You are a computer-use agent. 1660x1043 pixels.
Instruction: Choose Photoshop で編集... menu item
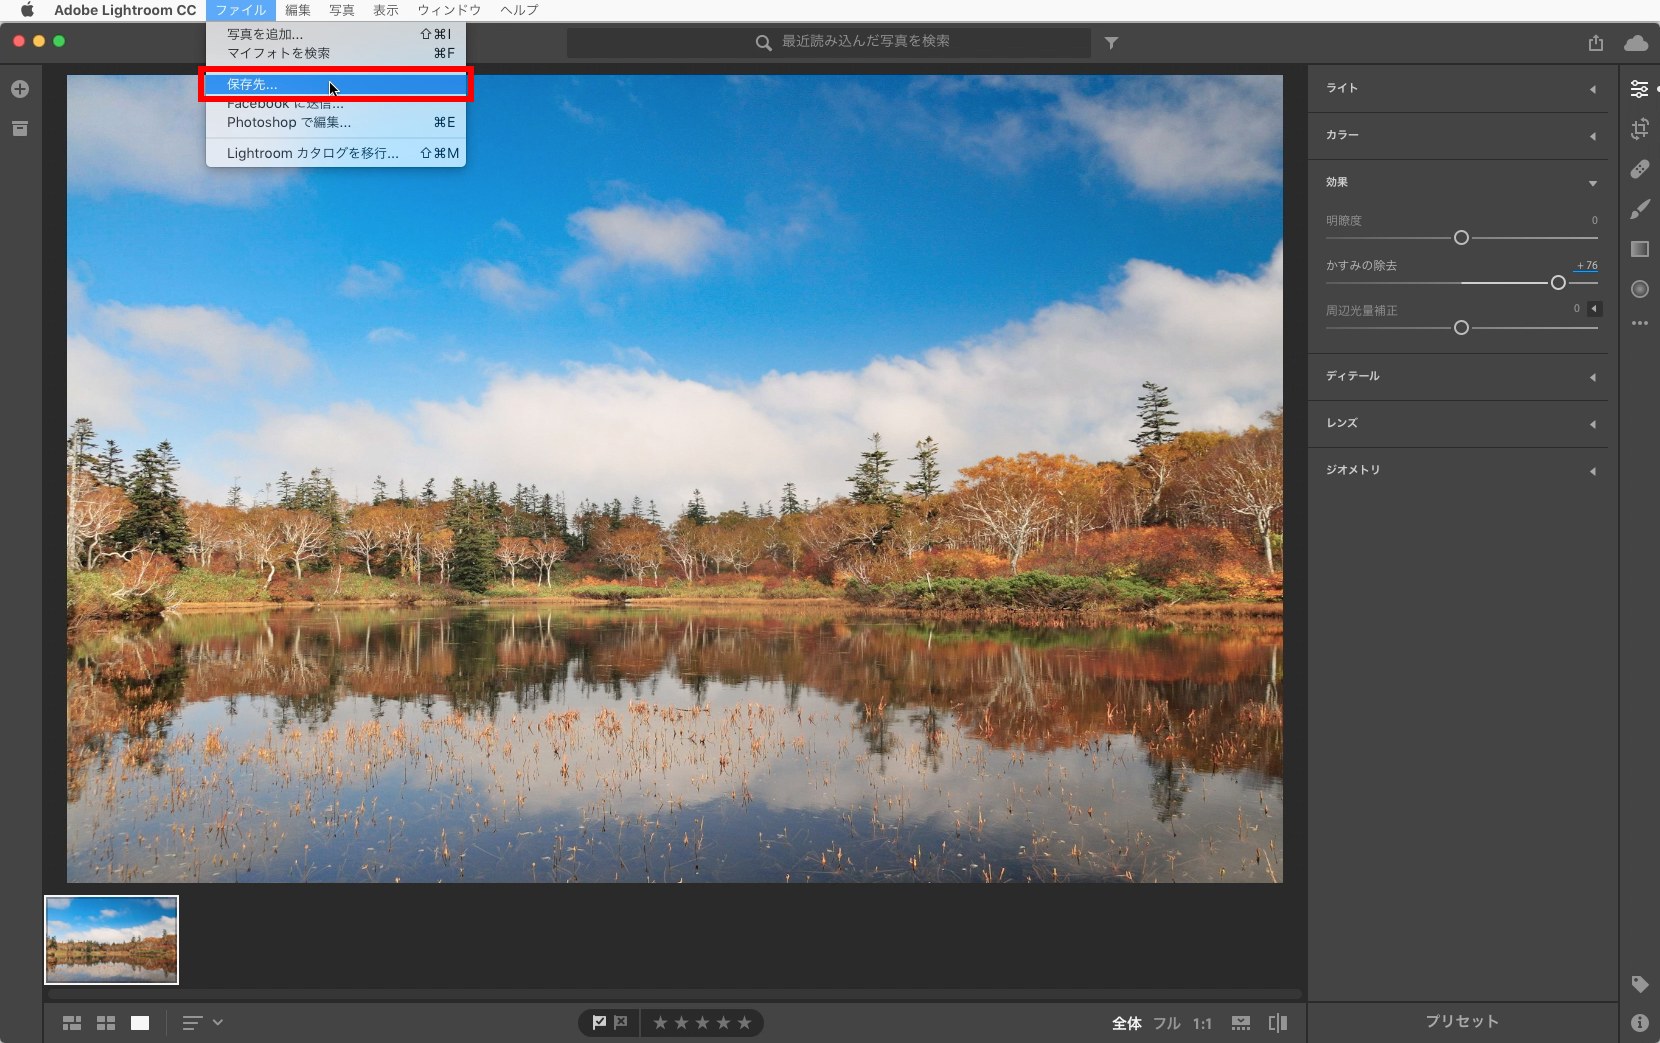point(336,122)
